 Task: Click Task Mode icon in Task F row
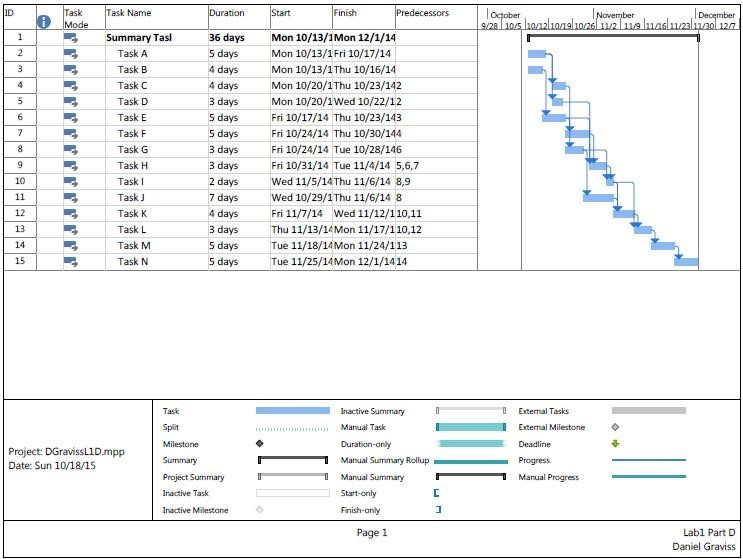71,134
